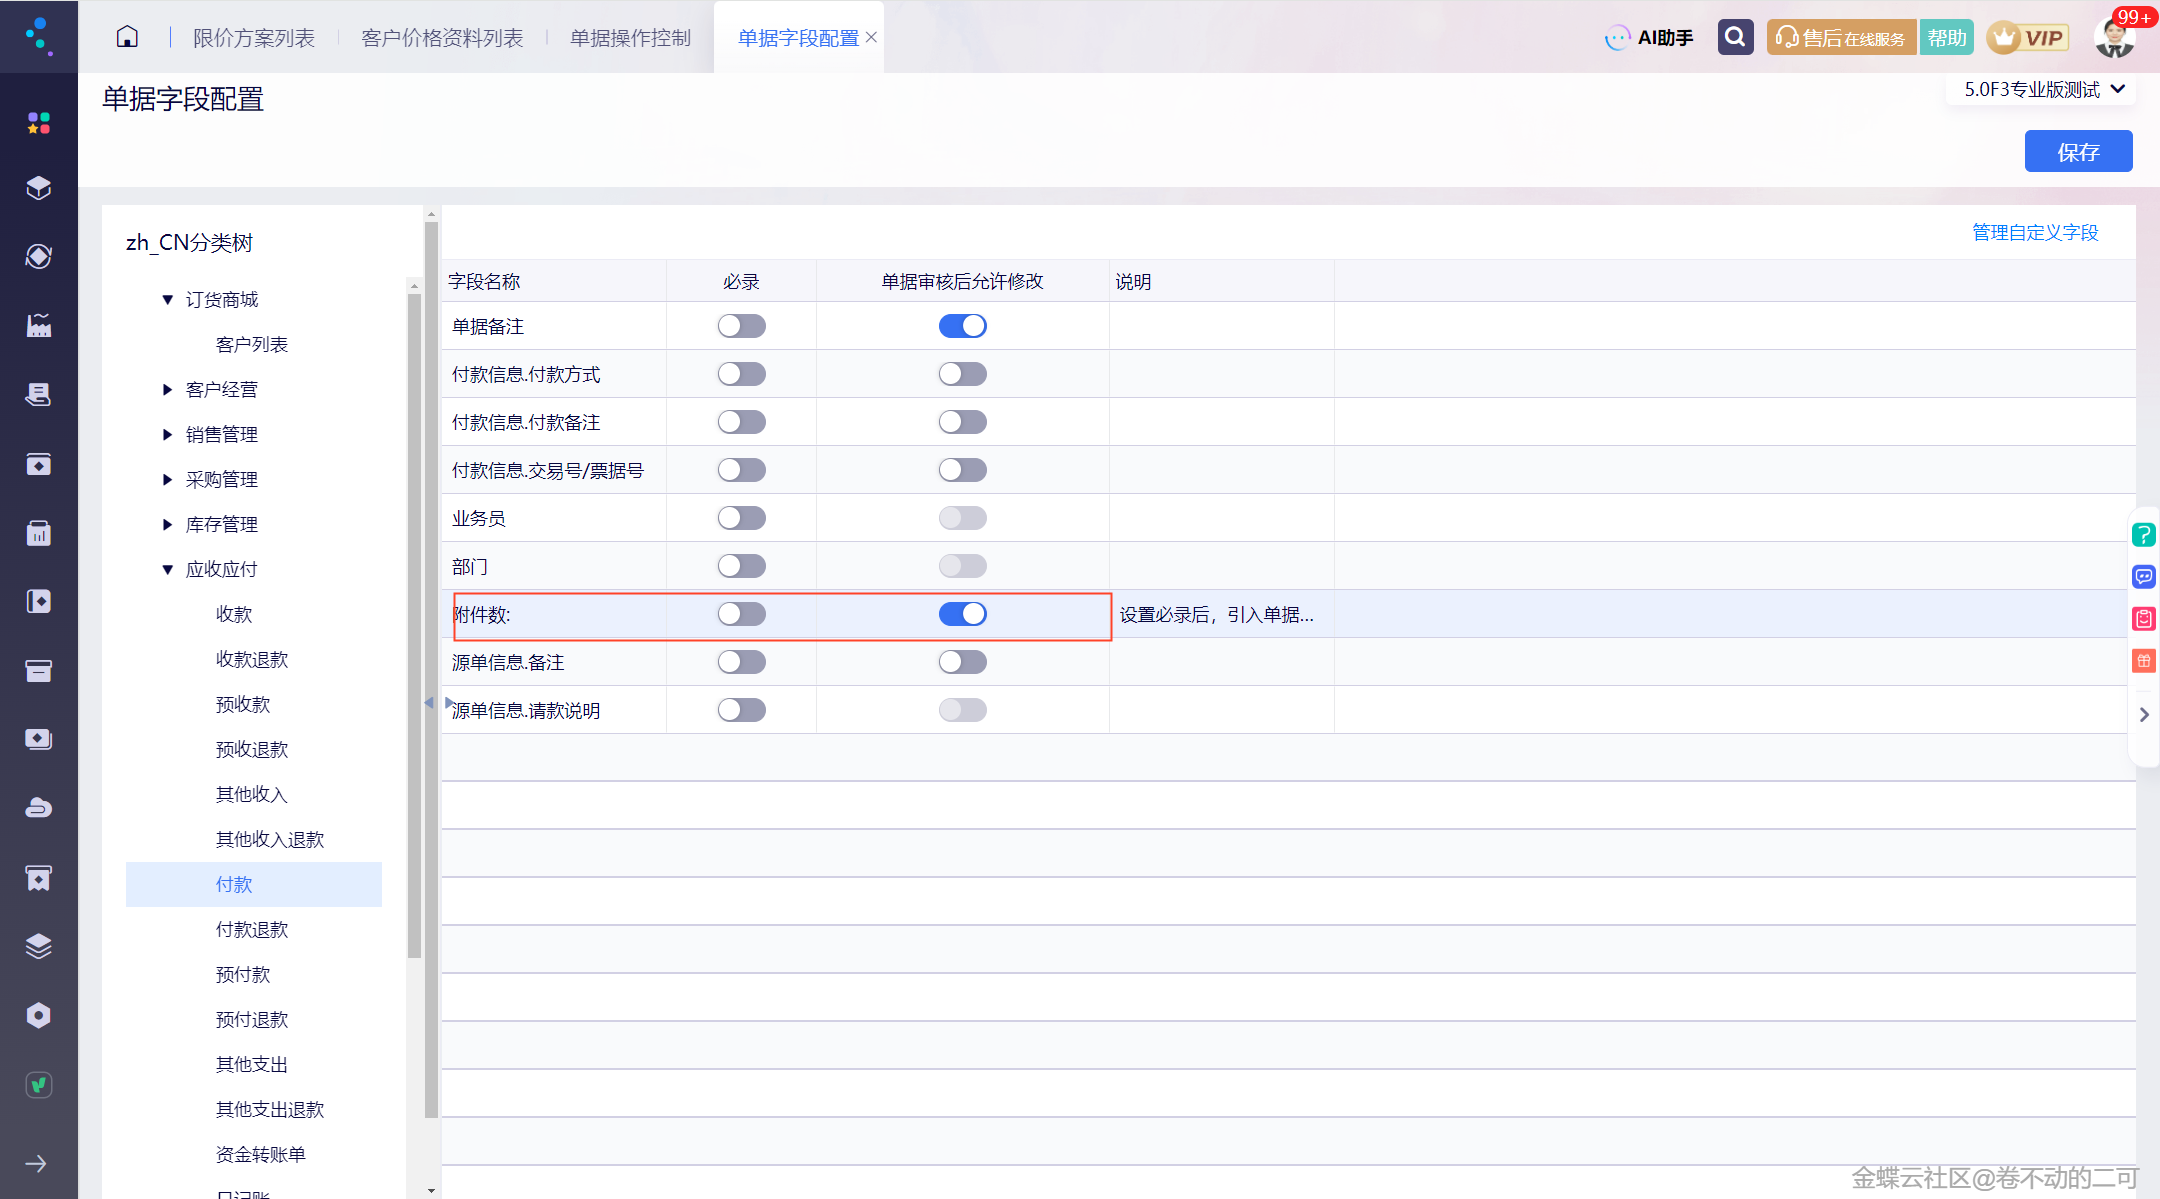Viewport: 2160px width, 1199px height.
Task: Enable 必录 for 附件数
Action: click(x=742, y=614)
